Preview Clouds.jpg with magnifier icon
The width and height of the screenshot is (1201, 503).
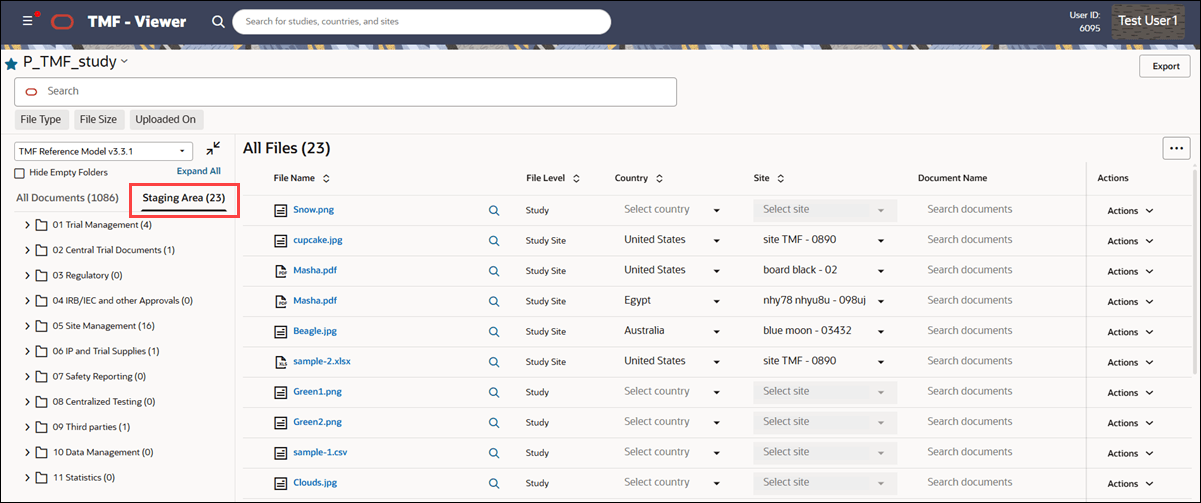click(494, 483)
